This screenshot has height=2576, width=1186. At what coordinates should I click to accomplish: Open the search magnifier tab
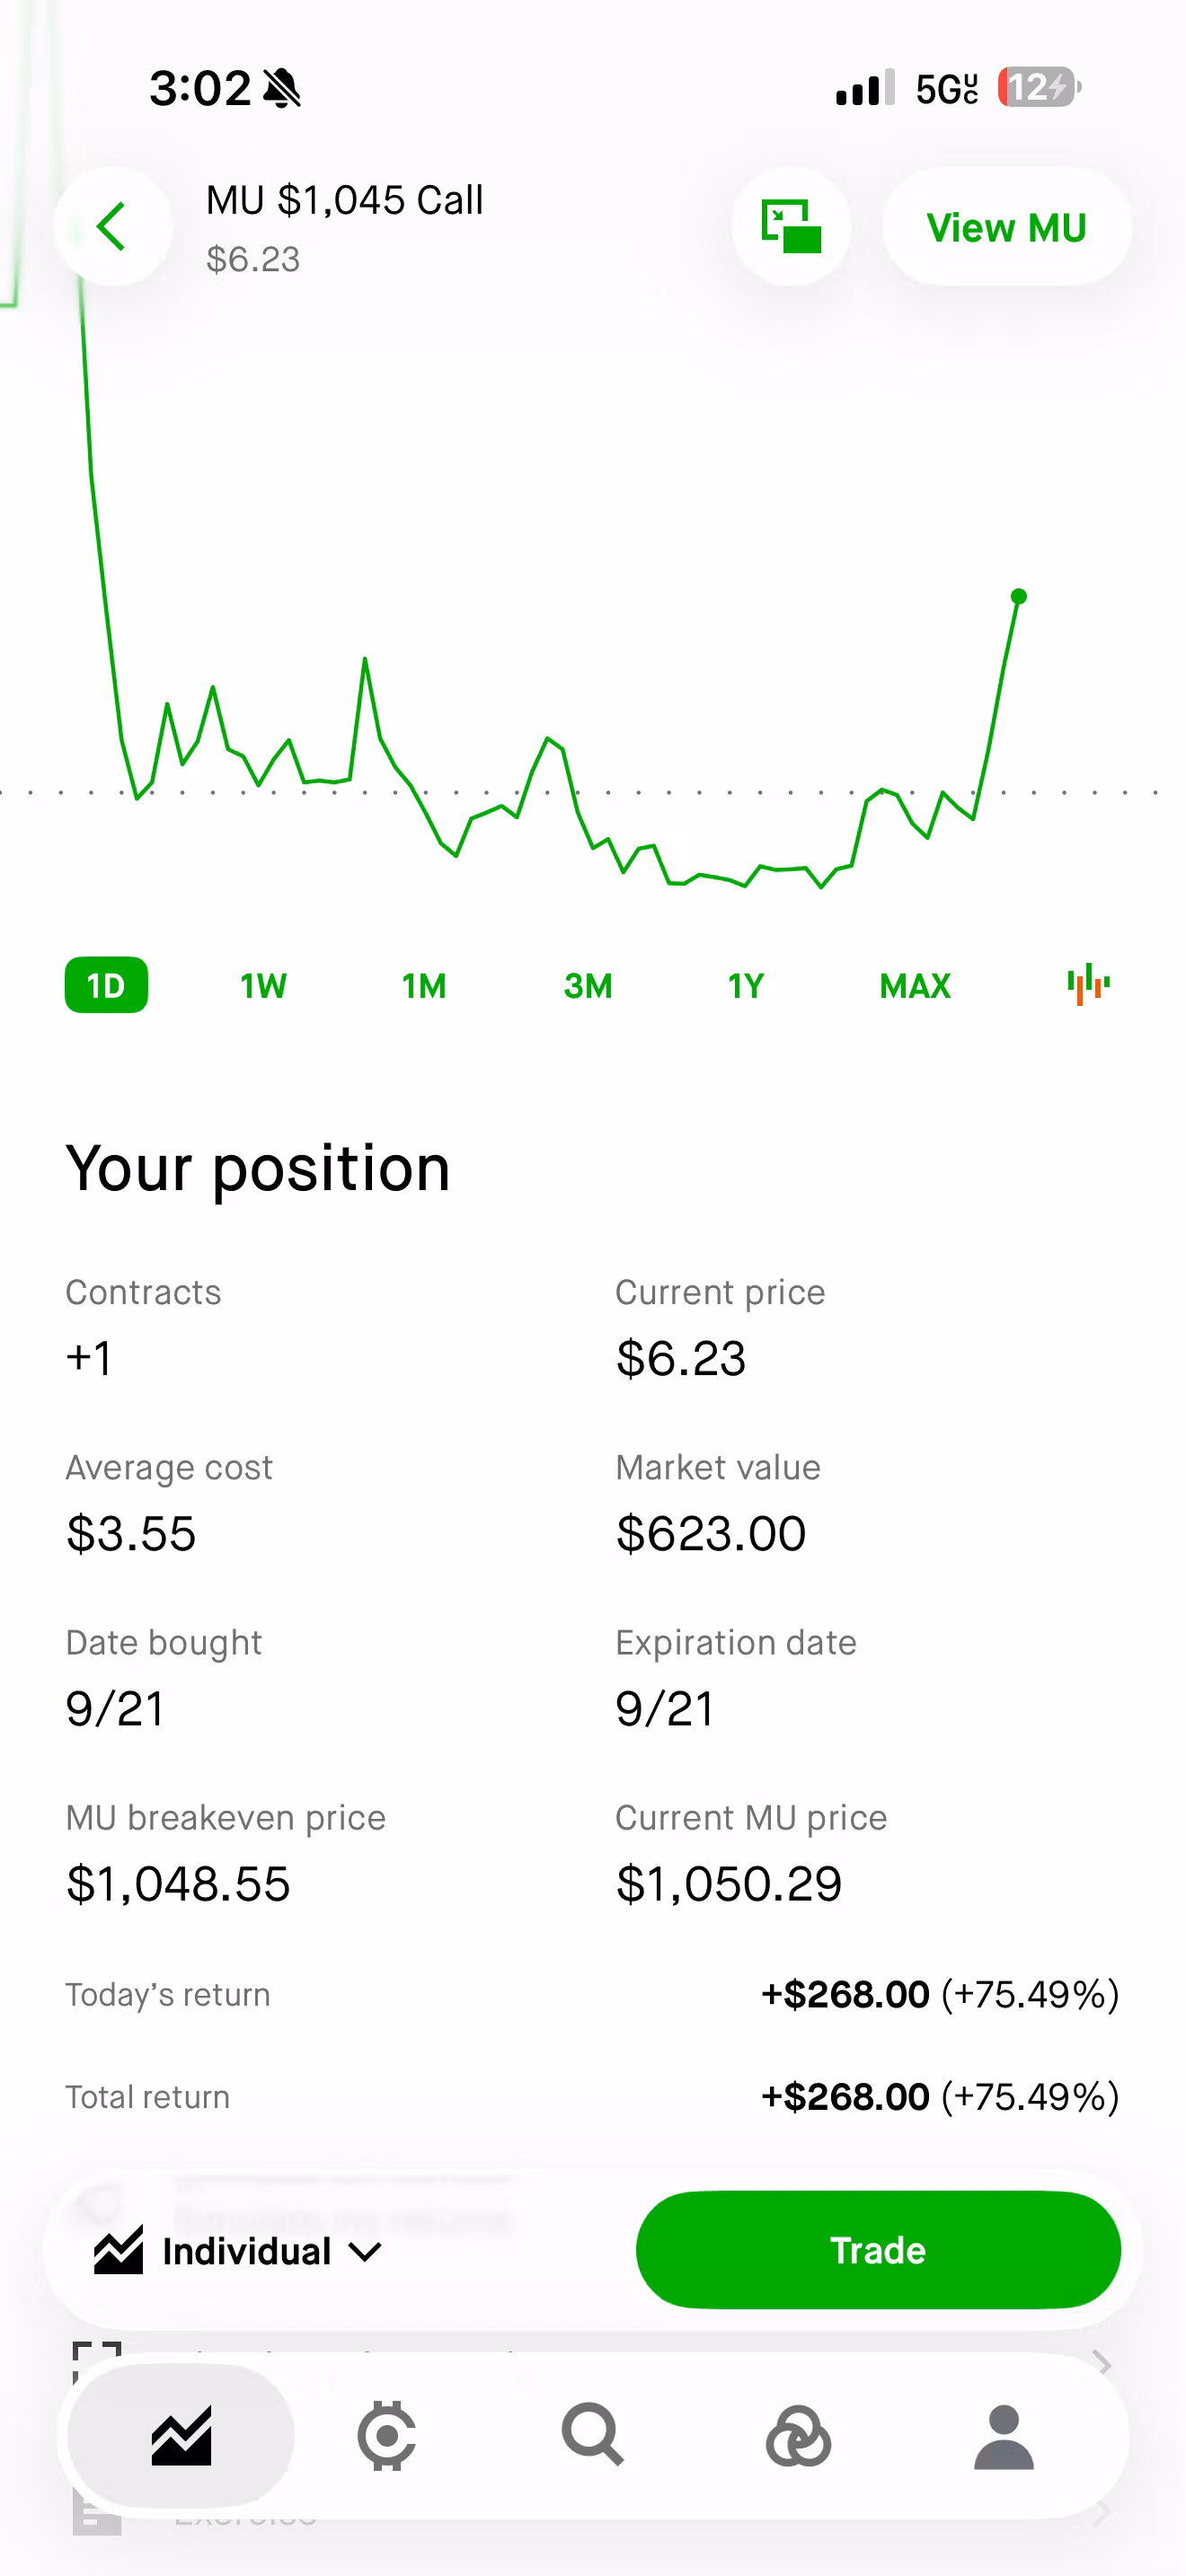pos(593,2436)
